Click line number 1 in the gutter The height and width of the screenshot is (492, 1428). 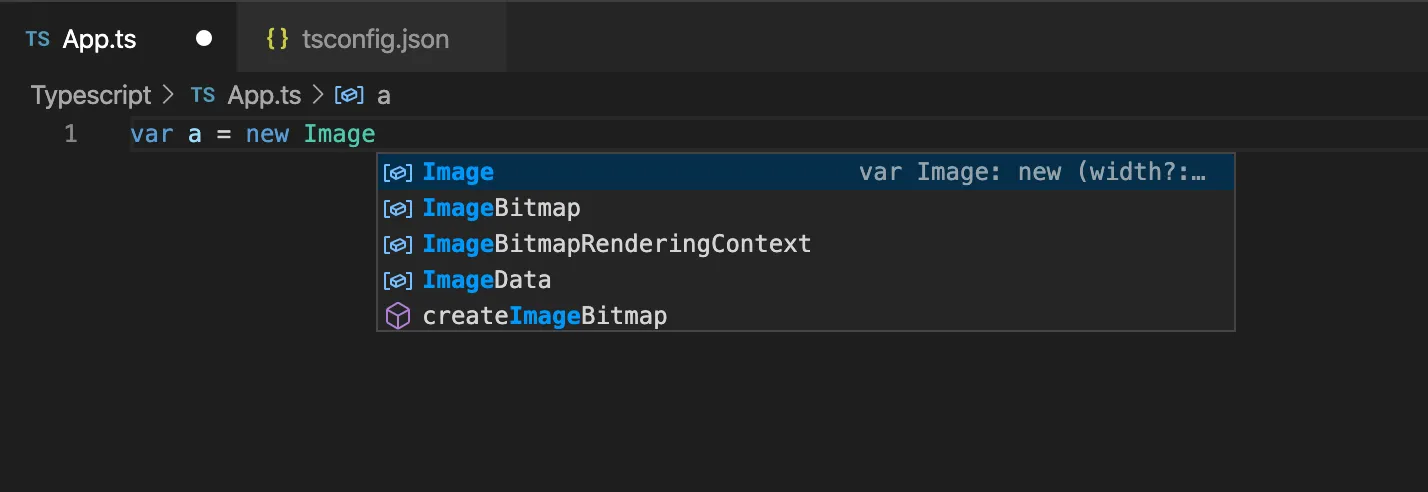coord(70,134)
